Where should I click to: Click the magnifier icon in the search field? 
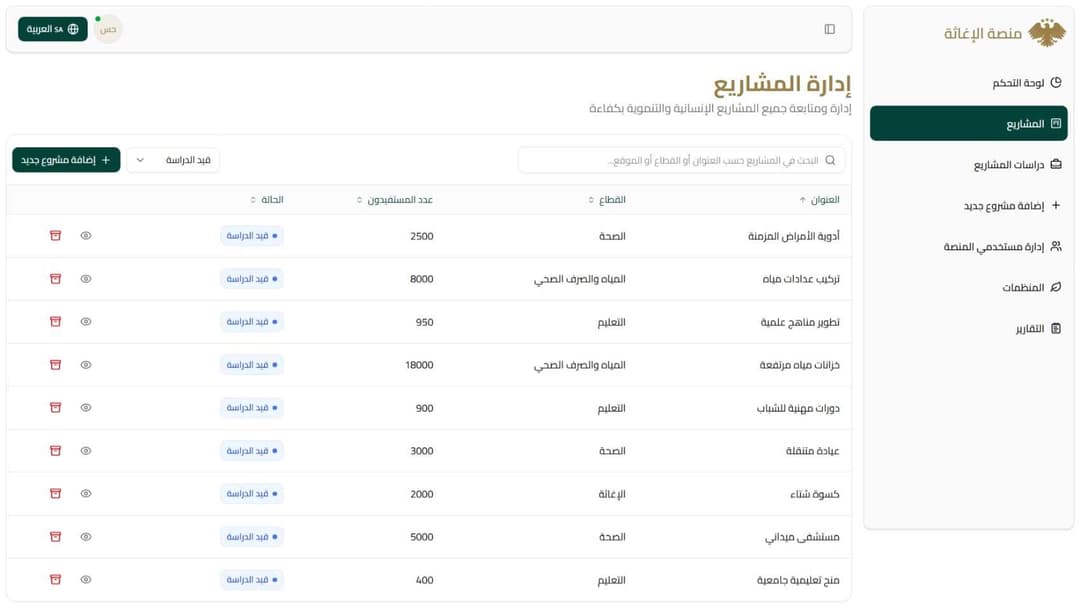[x=830, y=159]
